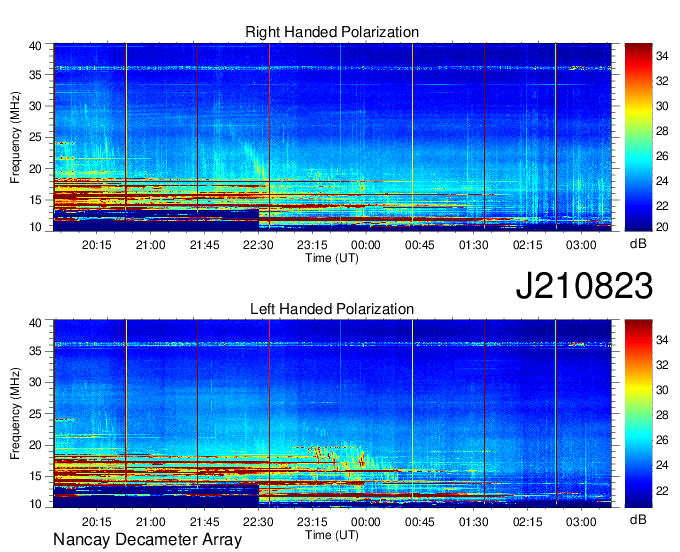Viewport: 680px width, 552px height.
Task: Click the 03:00 tick on the top time axis
Action: point(581,245)
